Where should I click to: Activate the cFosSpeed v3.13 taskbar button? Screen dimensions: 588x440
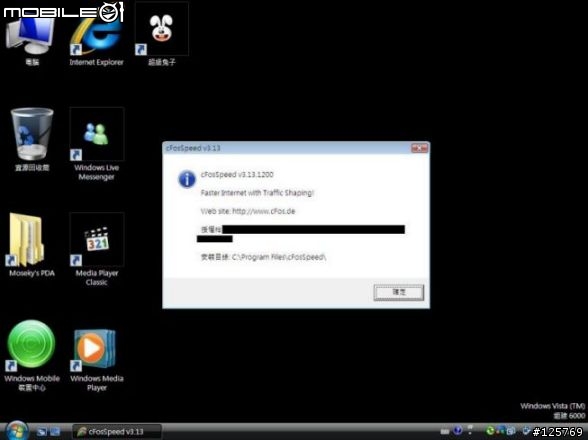click(x=117, y=432)
